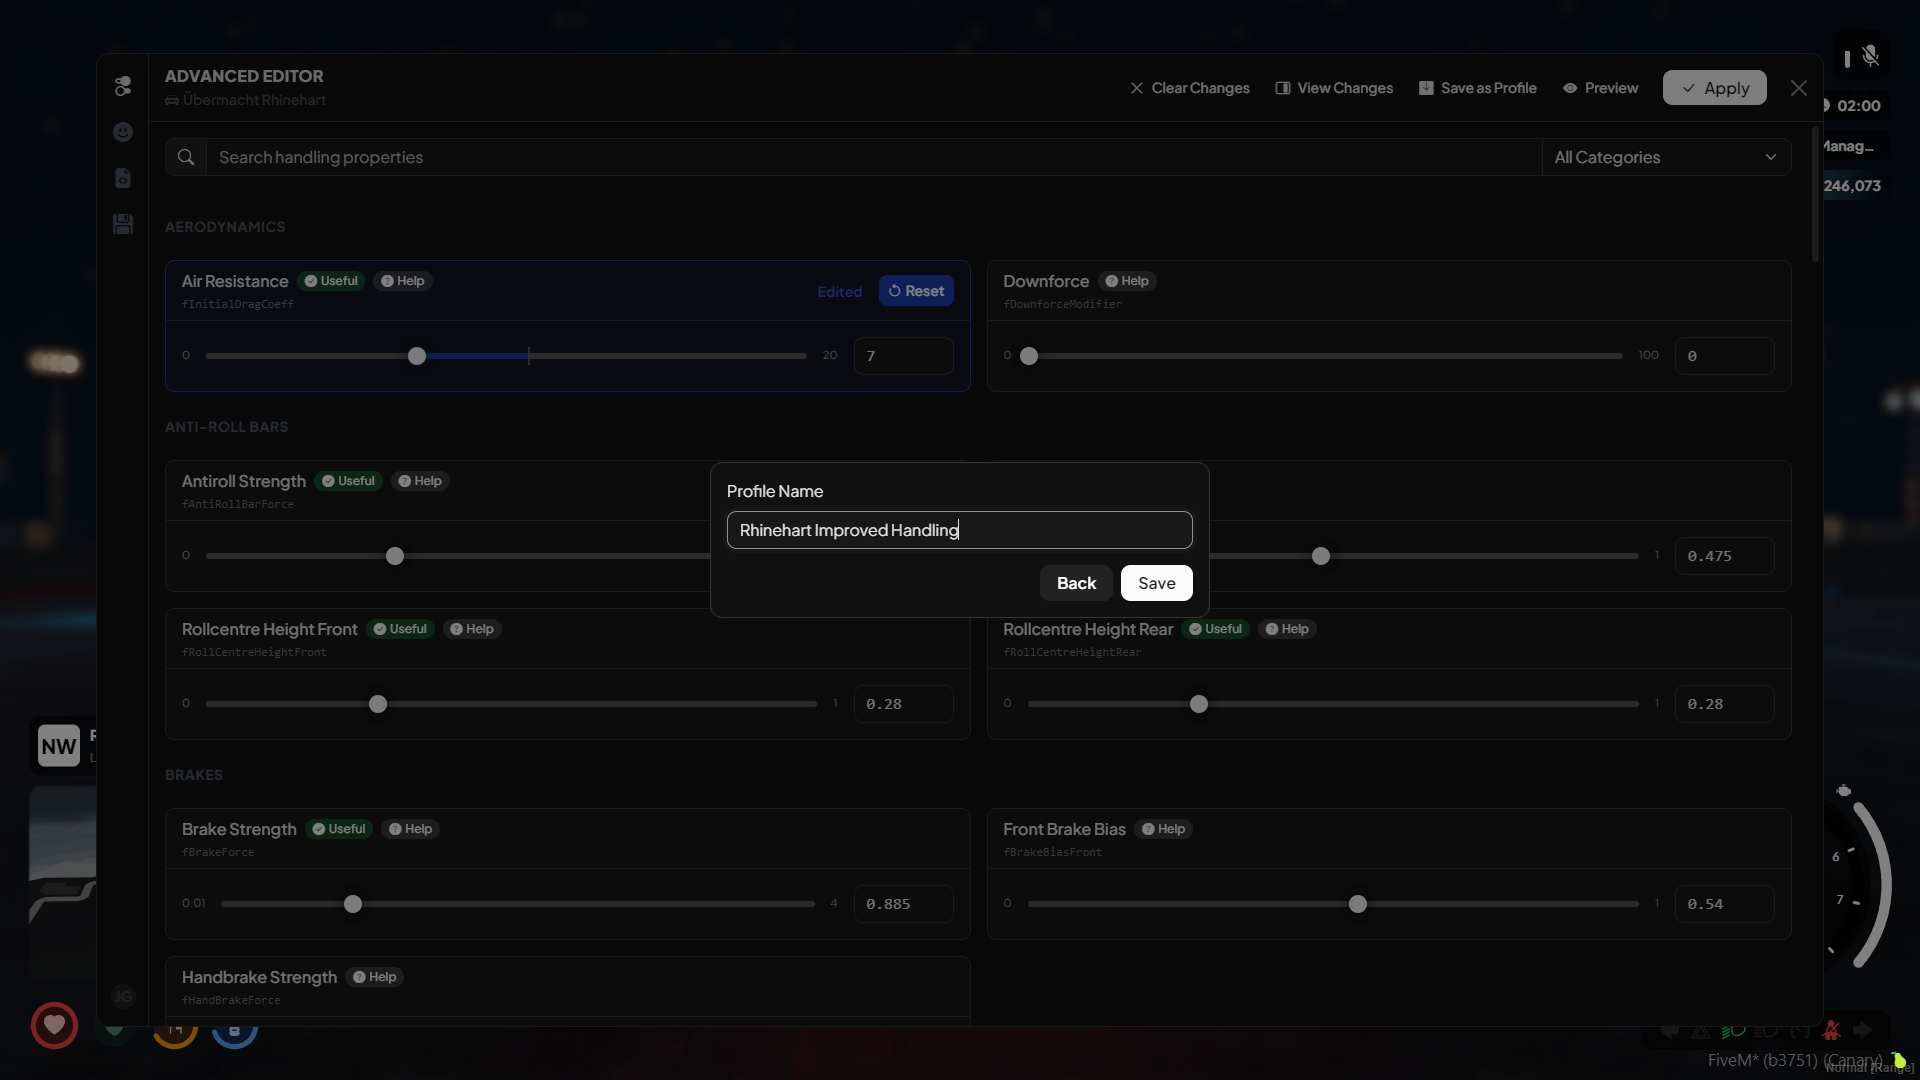Click the muted microphone icon
Viewport: 1920px width, 1080px height.
pyautogui.click(x=1870, y=57)
